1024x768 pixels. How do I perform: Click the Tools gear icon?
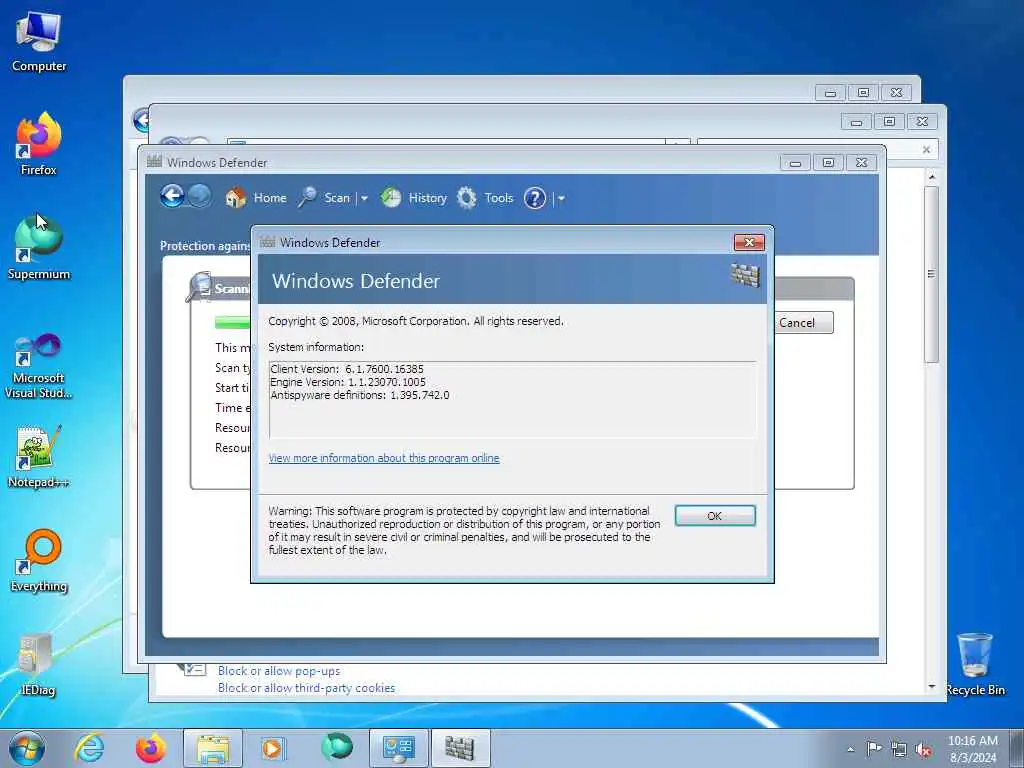click(466, 197)
